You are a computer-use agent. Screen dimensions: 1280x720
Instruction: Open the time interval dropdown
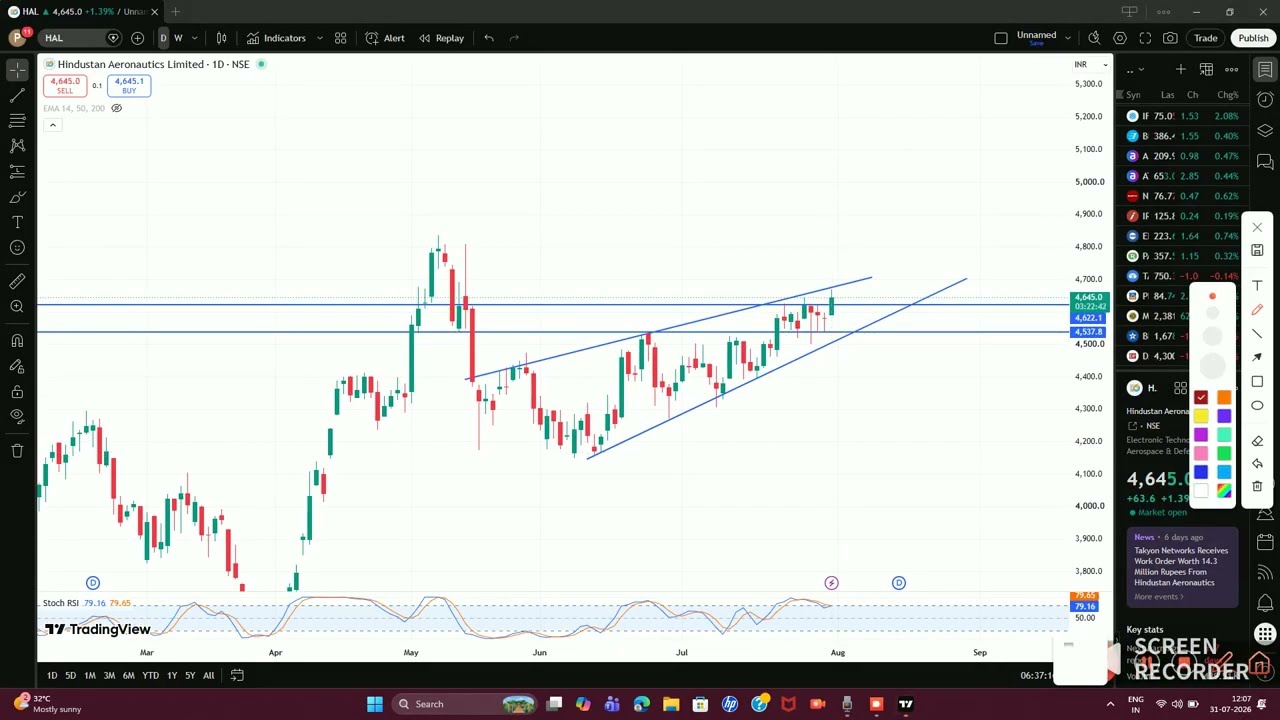[194, 38]
